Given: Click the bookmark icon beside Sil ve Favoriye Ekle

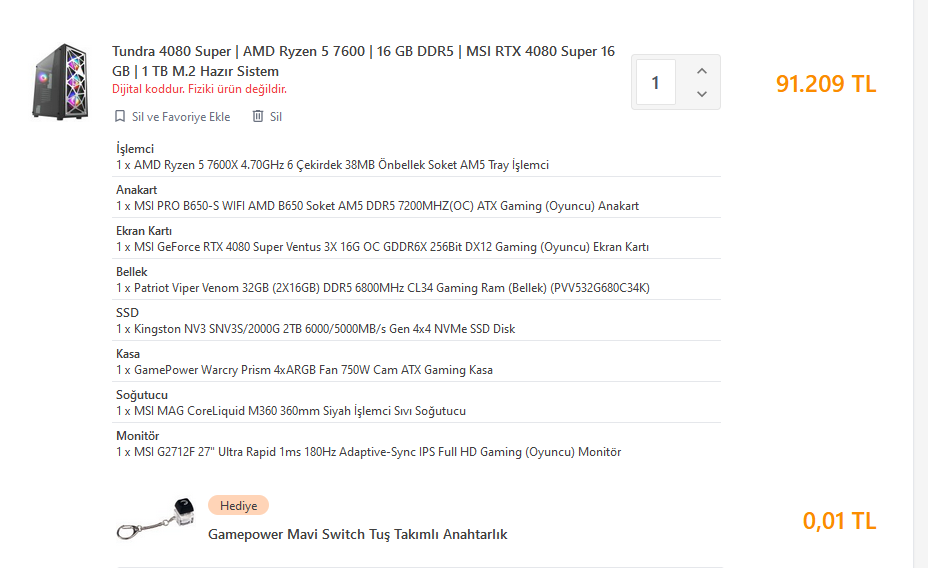Looking at the screenshot, I should click(x=120, y=117).
